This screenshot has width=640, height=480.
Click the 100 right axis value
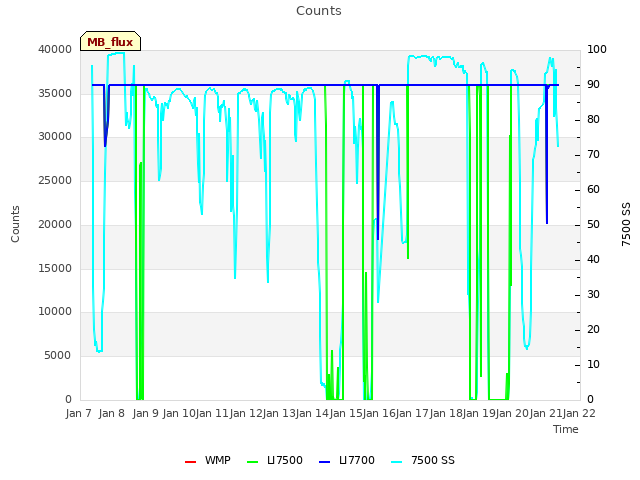(x=597, y=49)
